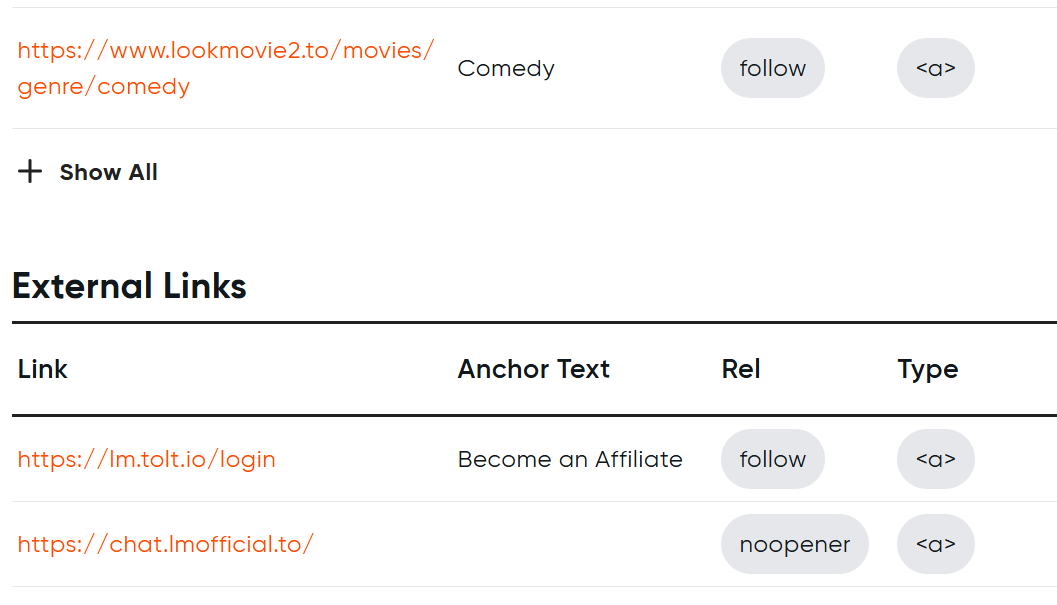The height and width of the screenshot is (605, 1057).
Task: Click the noopener rel tag
Action: pyautogui.click(x=795, y=544)
